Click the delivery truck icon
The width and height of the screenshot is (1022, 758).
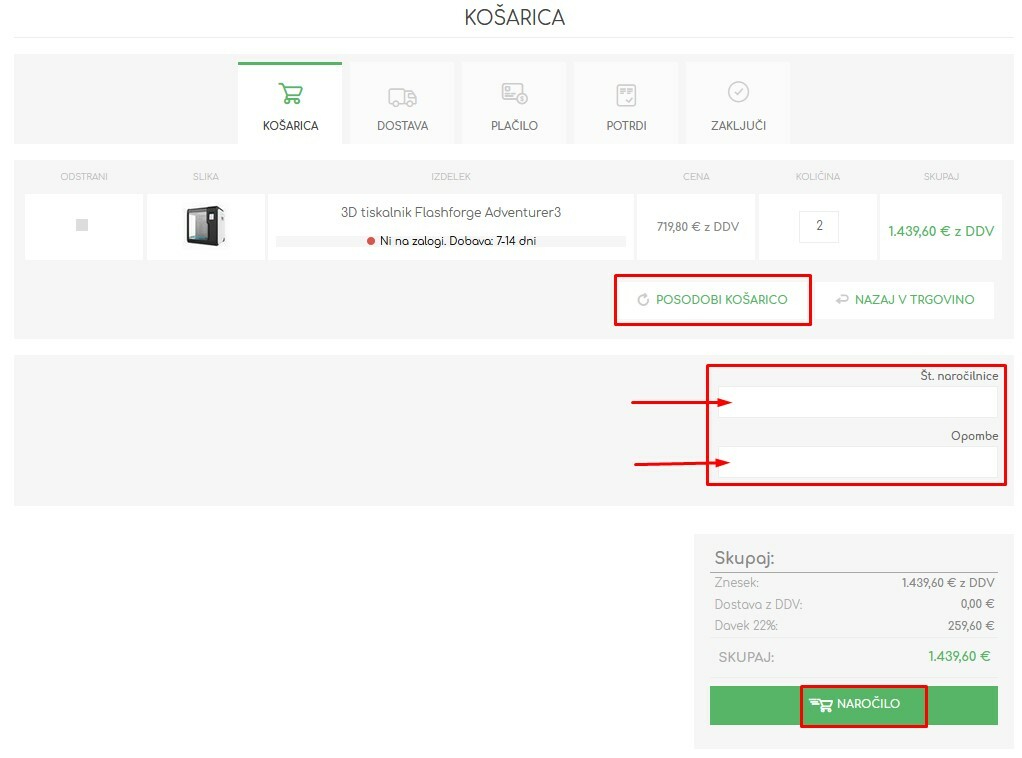[x=402, y=97]
